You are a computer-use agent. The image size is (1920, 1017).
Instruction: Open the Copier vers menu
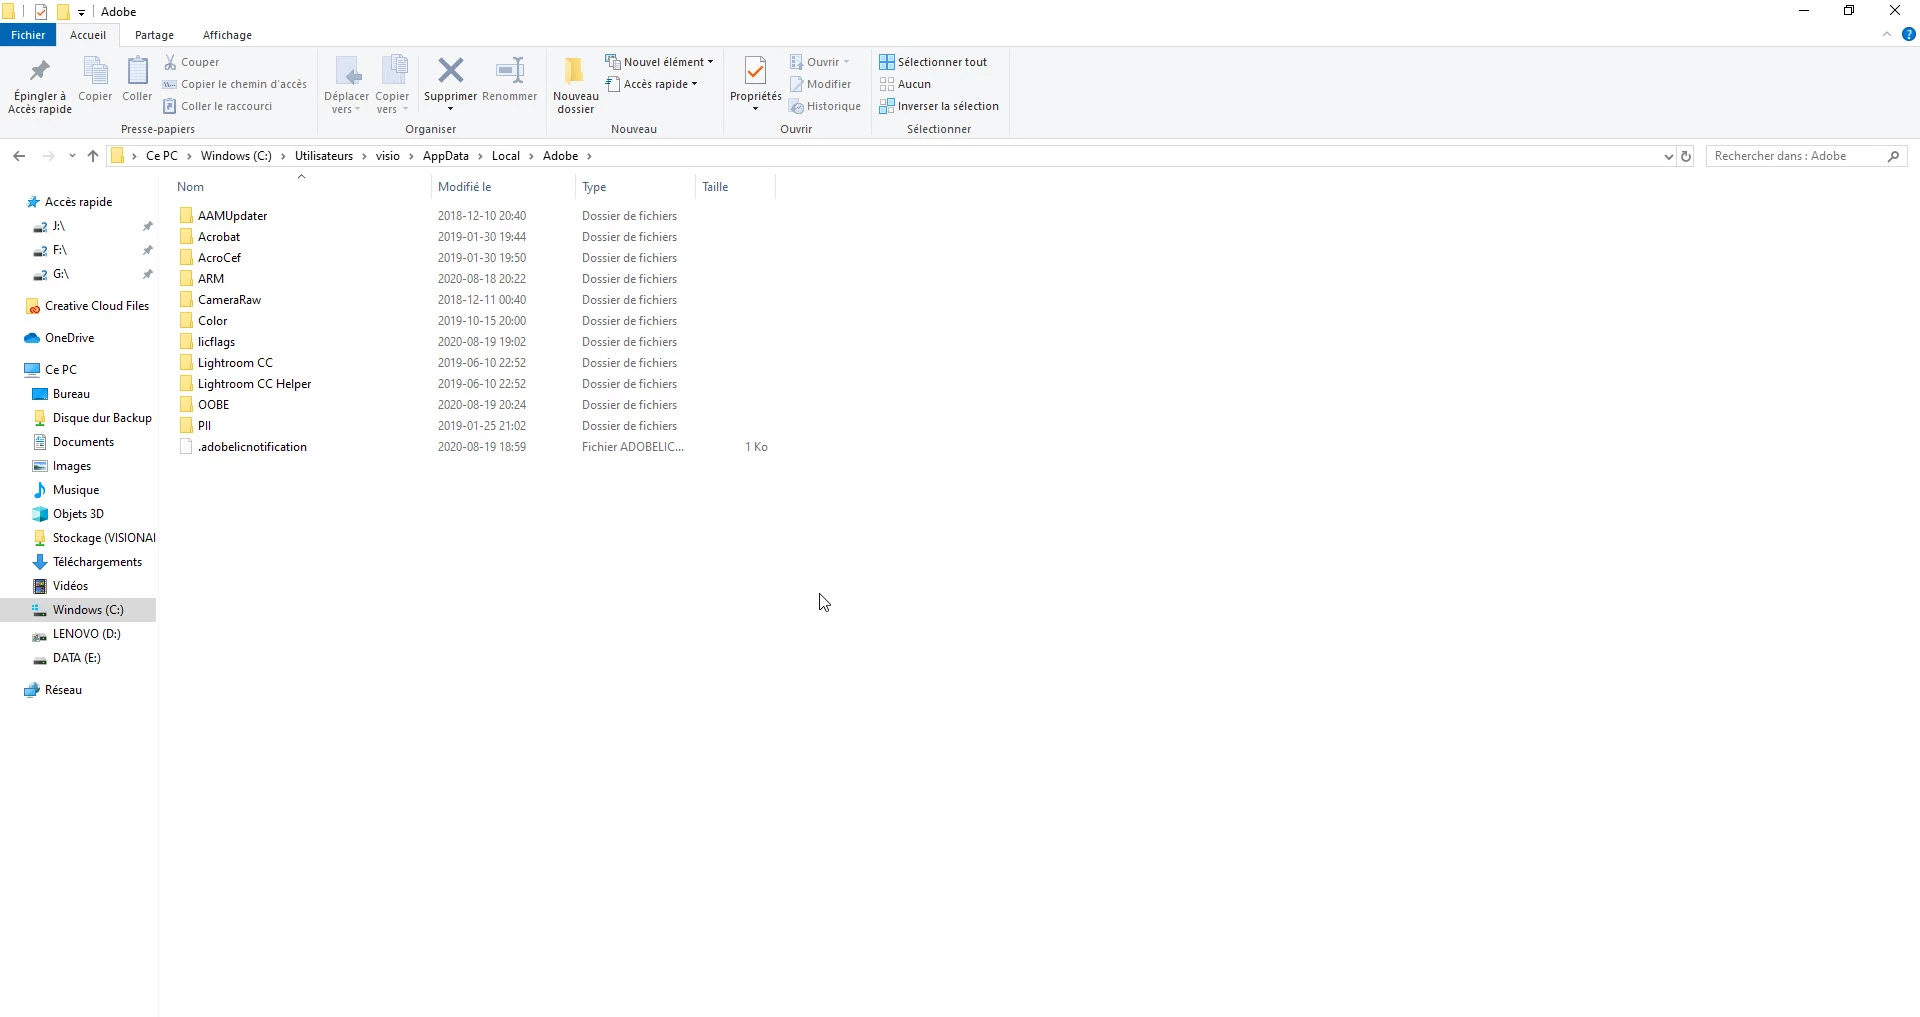click(x=392, y=85)
